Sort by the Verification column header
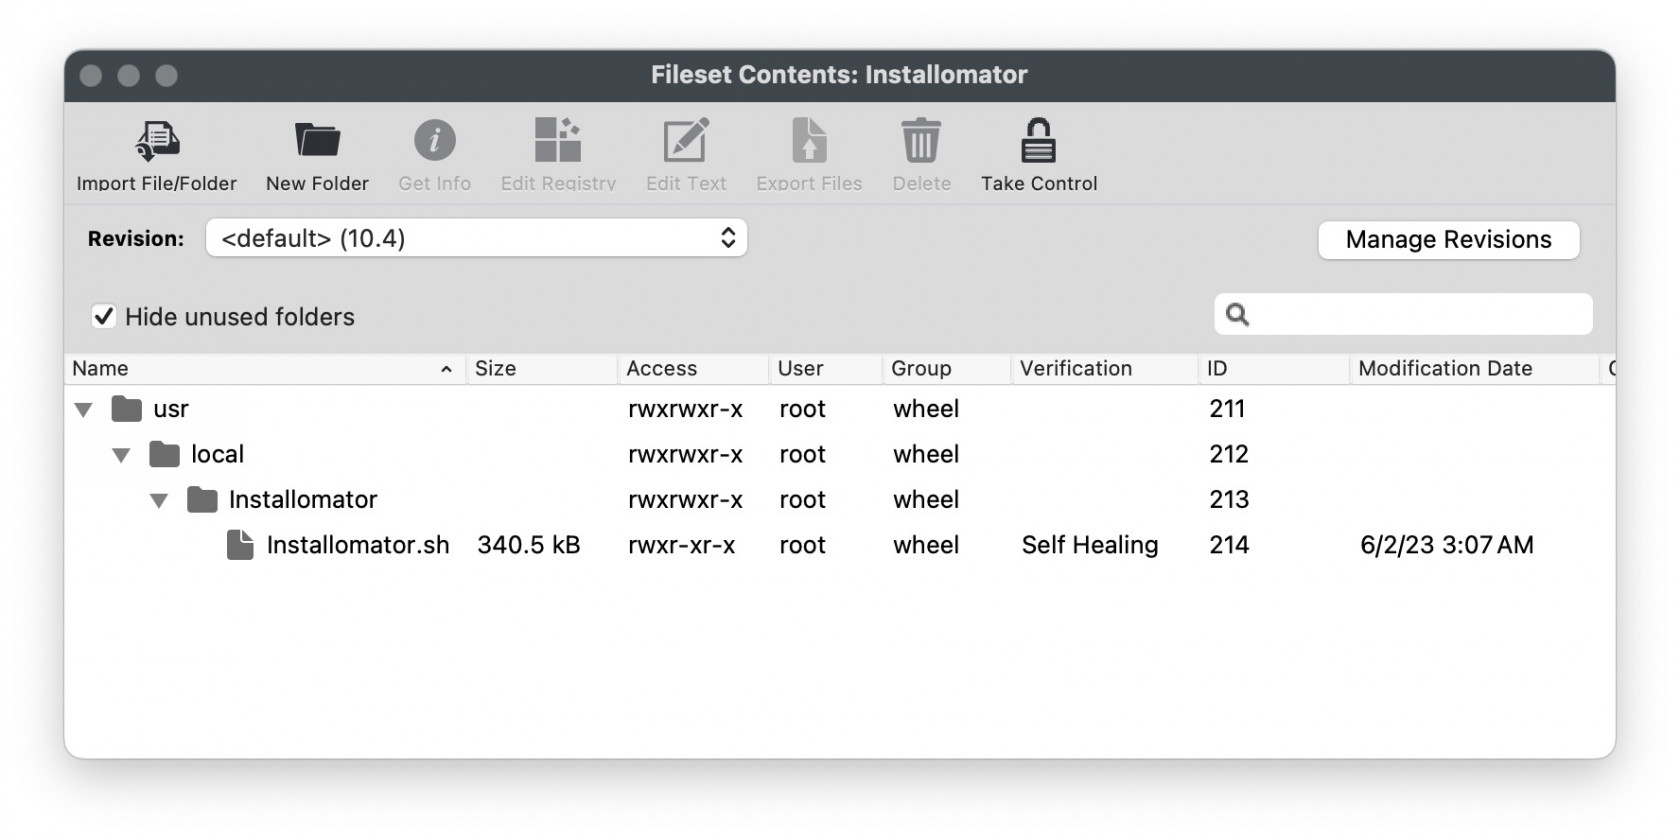The height and width of the screenshot is (838, 1680). (1105, 368)
